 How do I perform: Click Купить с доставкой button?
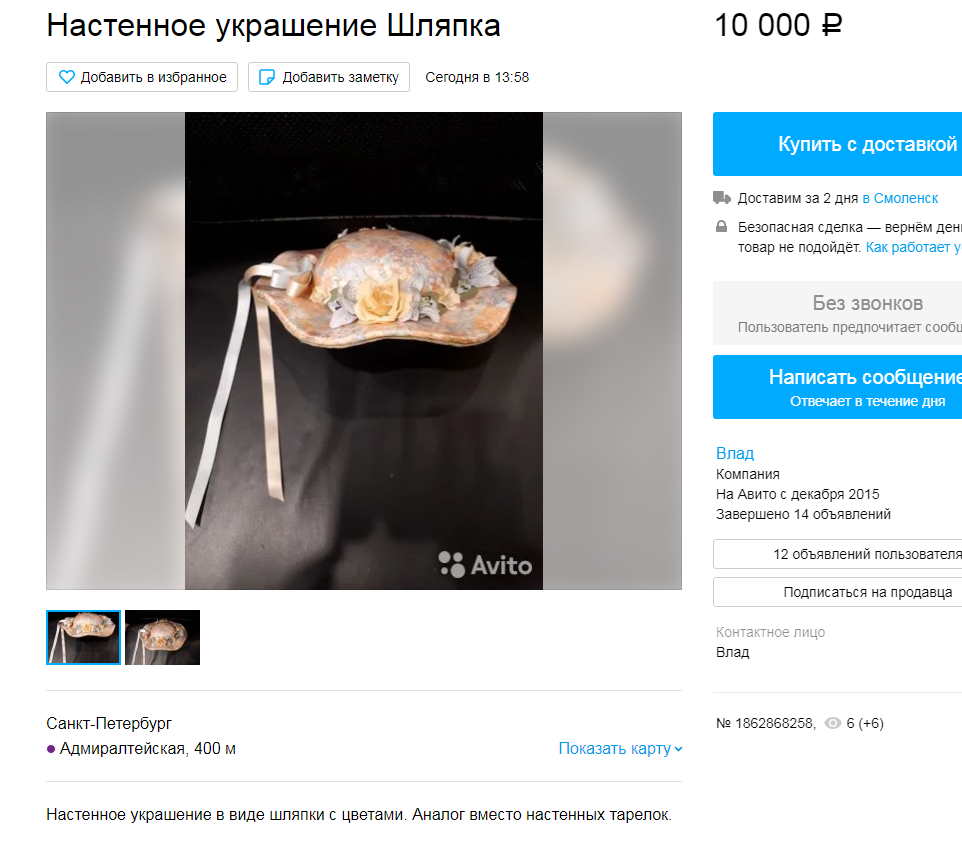(x=837, y=144)
